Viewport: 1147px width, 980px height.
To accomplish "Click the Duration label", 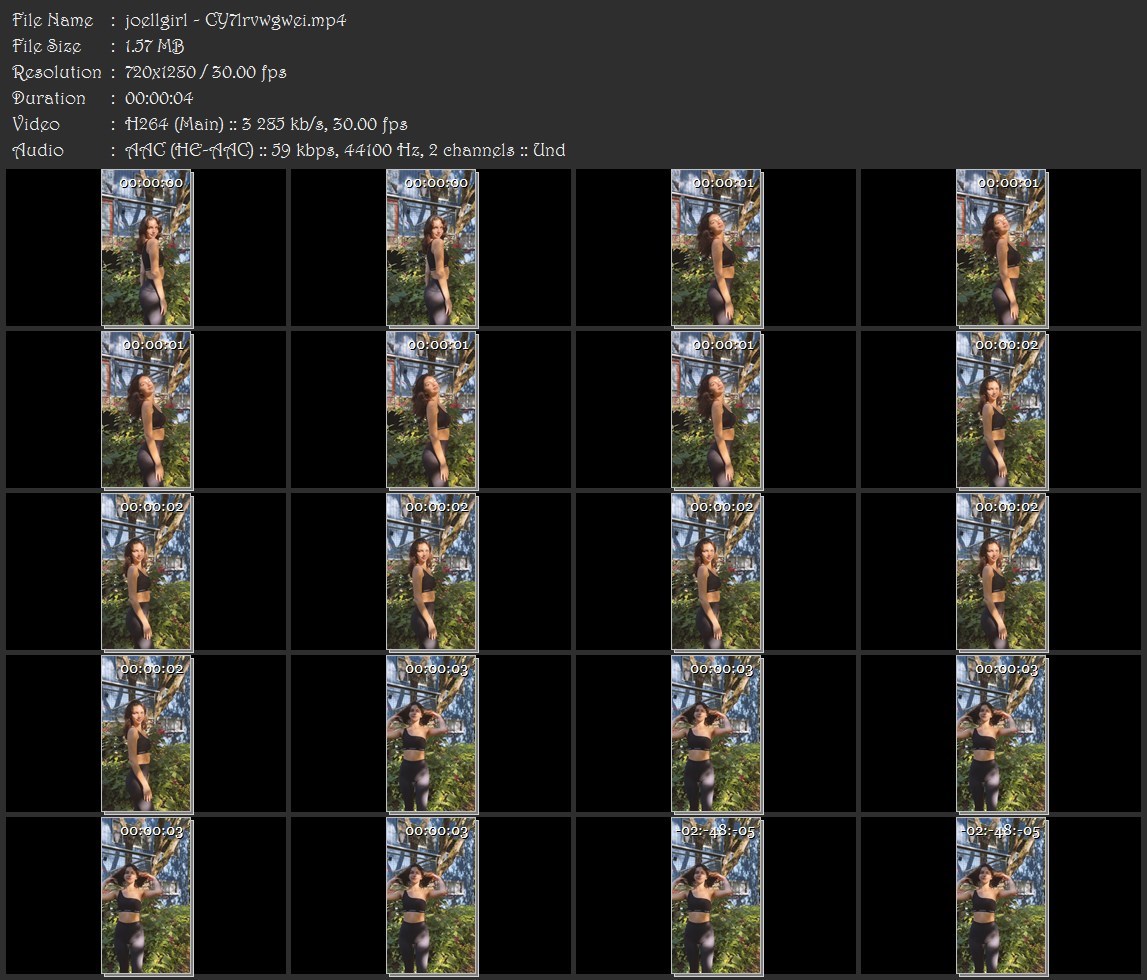I will pos(49,98).
